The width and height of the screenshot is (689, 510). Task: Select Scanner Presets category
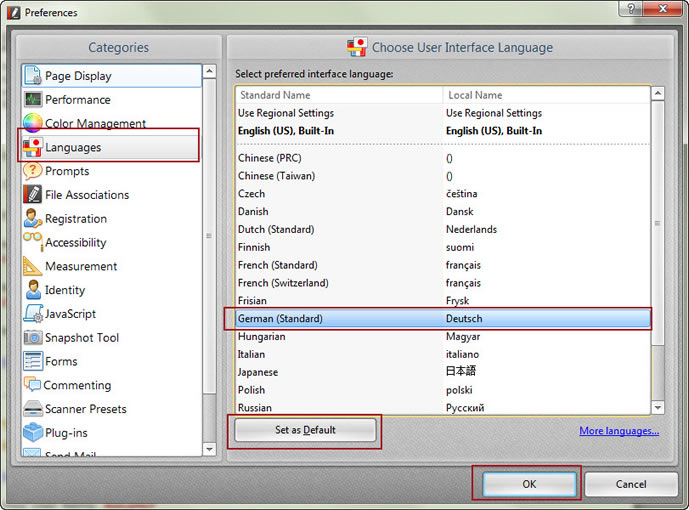[112, 409]
